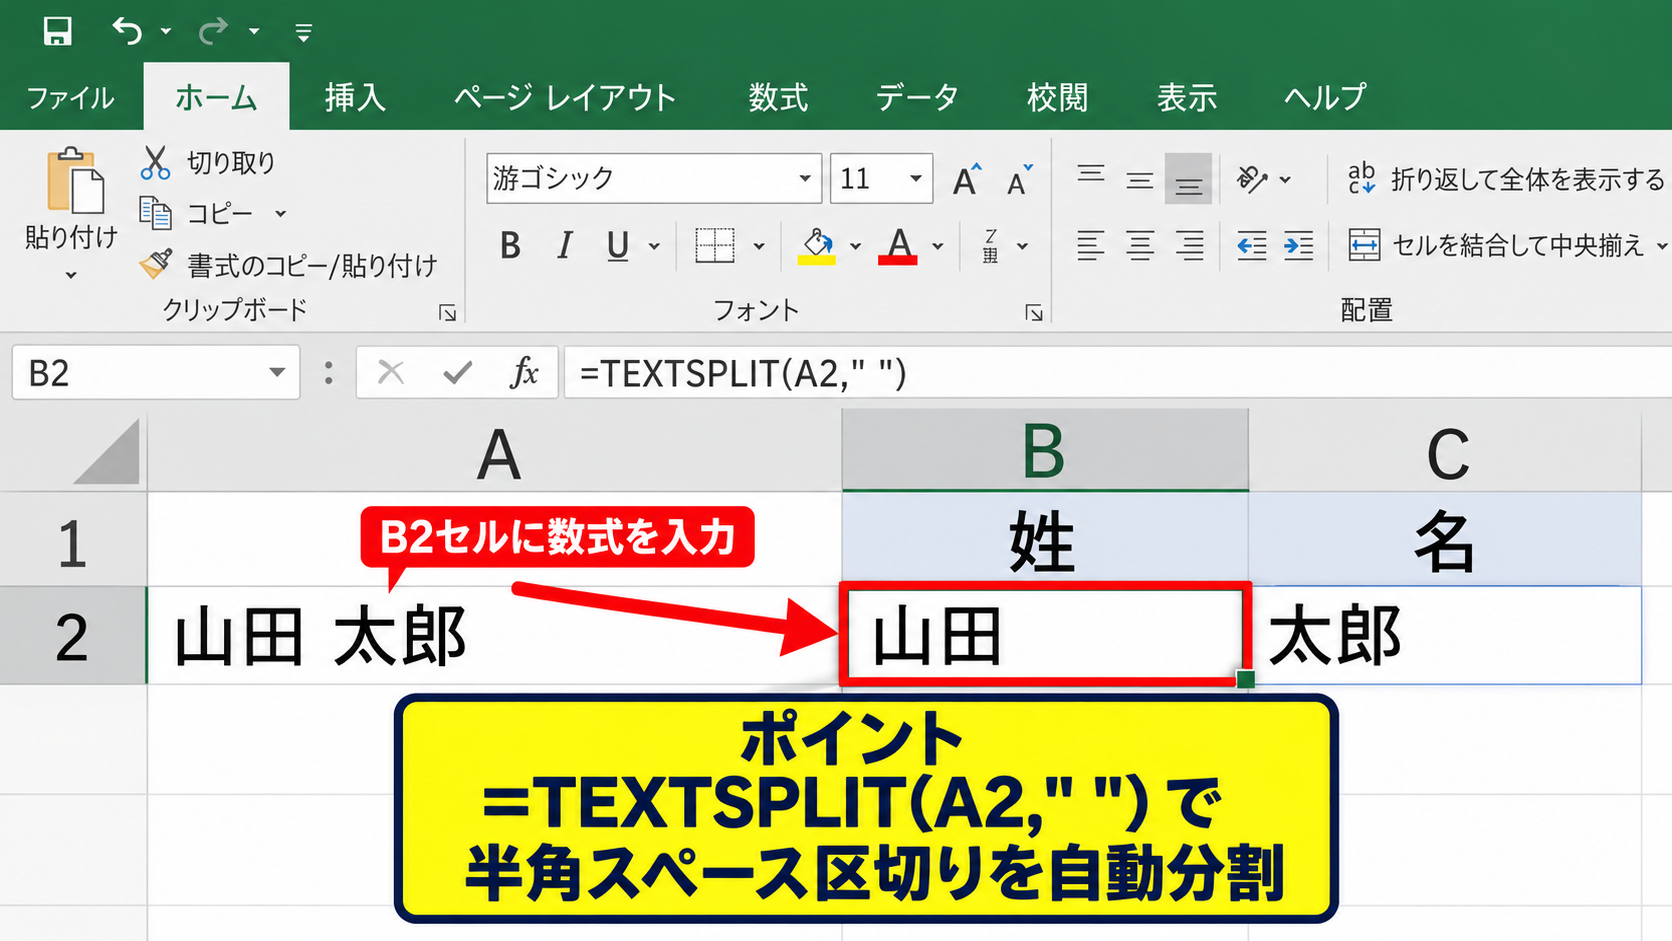Toggle Italic formatting
The height and width of the screenshot is (941, 1672).
pyautogui.click(x=565, y=245)
